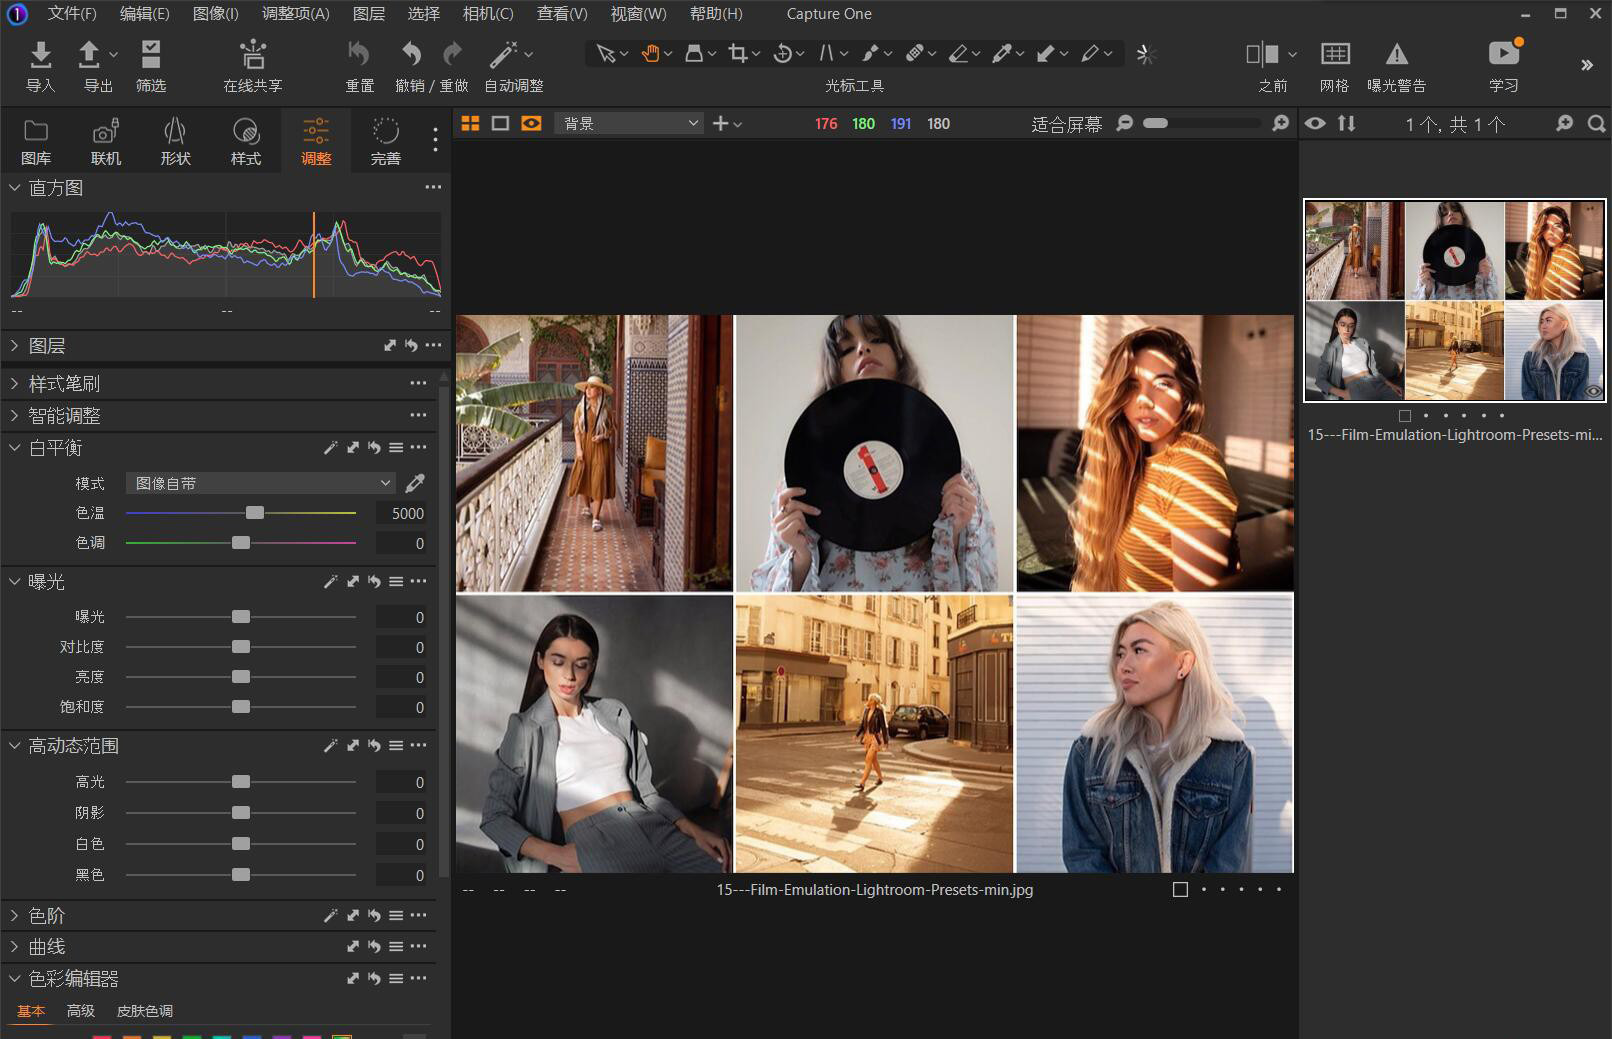
Task: Click white balance eyedropper picker
Action: point(415,483)
